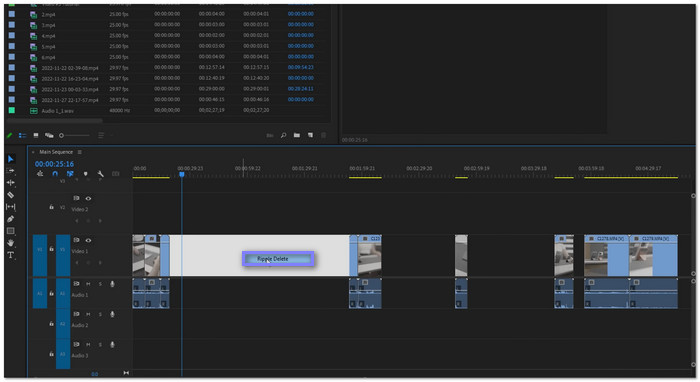Toggle A3 track targeting button
The width and height of the screenshot is (700, 382).
coord(63,354)
